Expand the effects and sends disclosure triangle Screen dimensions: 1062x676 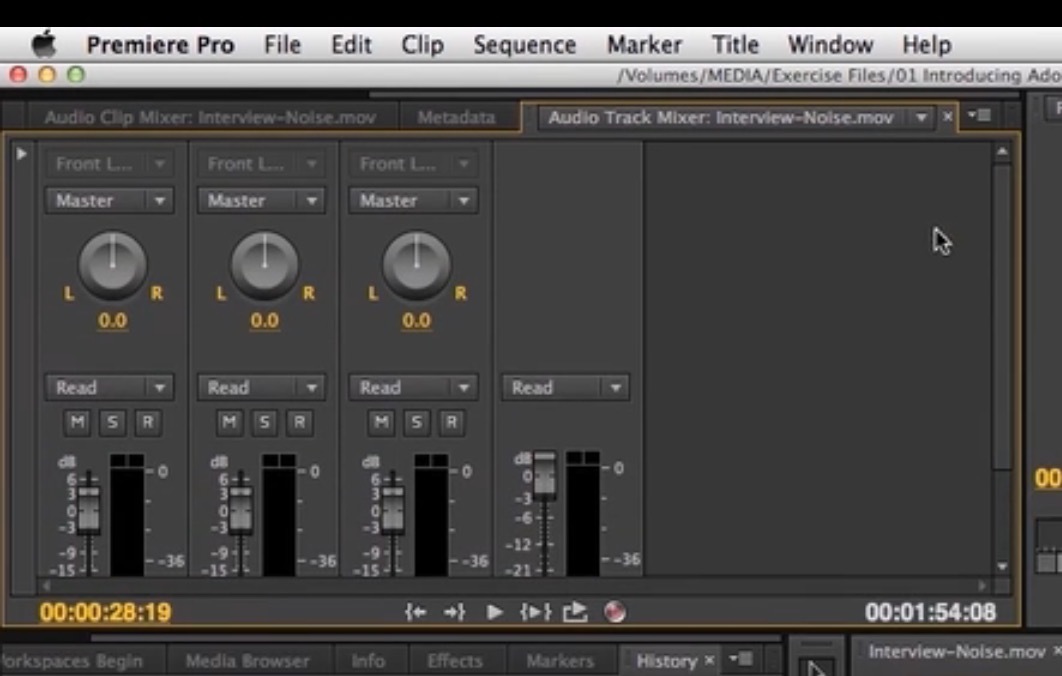point(21,154)
